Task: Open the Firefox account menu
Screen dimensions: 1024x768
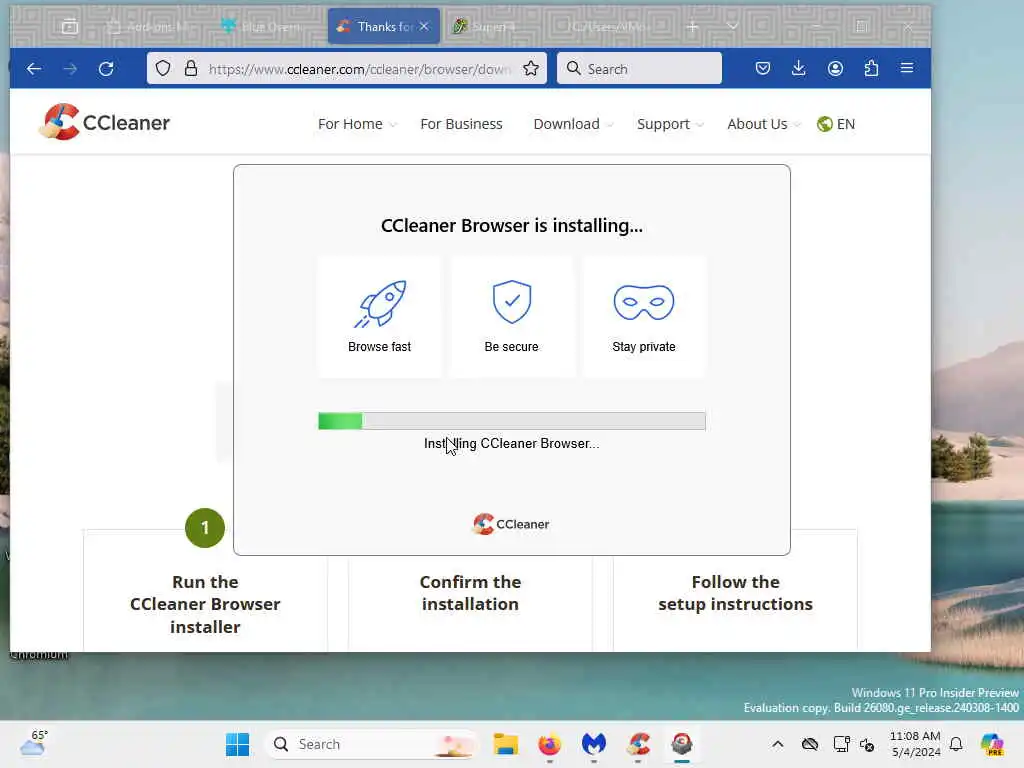Action: click(x=835, y=69)
